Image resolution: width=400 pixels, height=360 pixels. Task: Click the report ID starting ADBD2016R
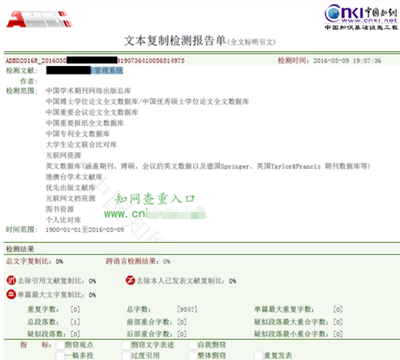tap(95, 61)
